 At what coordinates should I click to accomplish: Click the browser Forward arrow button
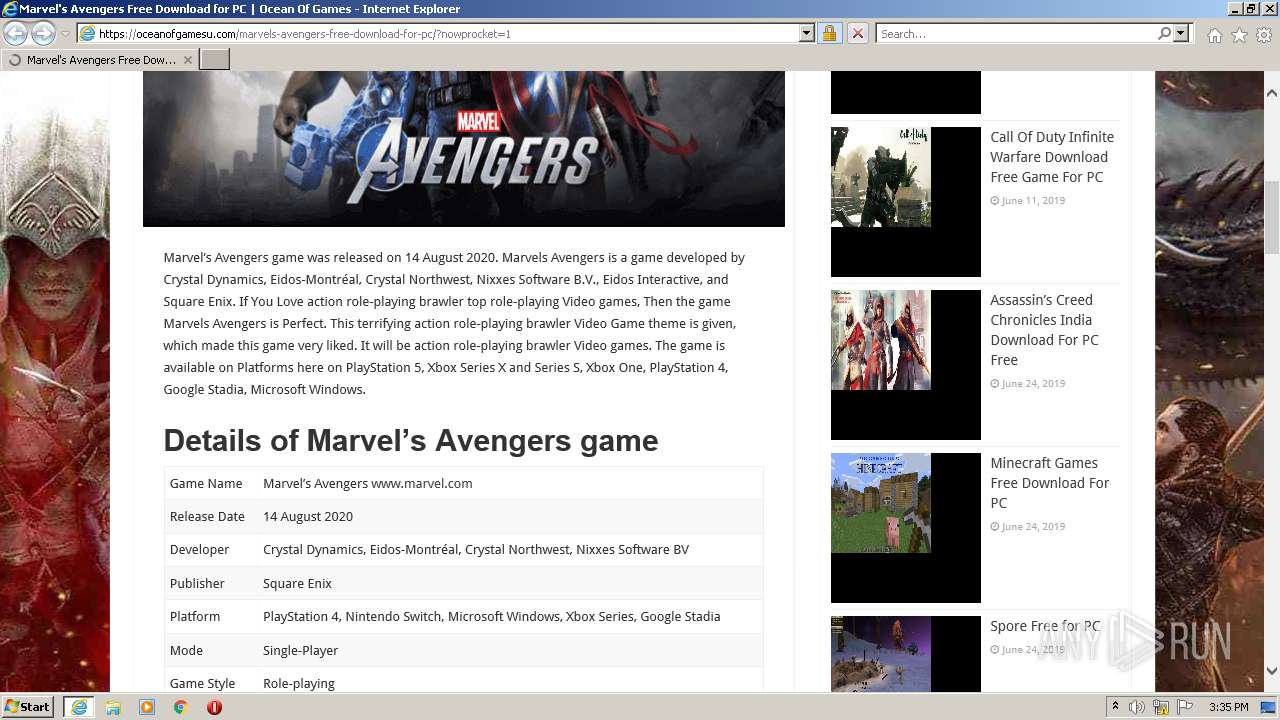(43, 33)
